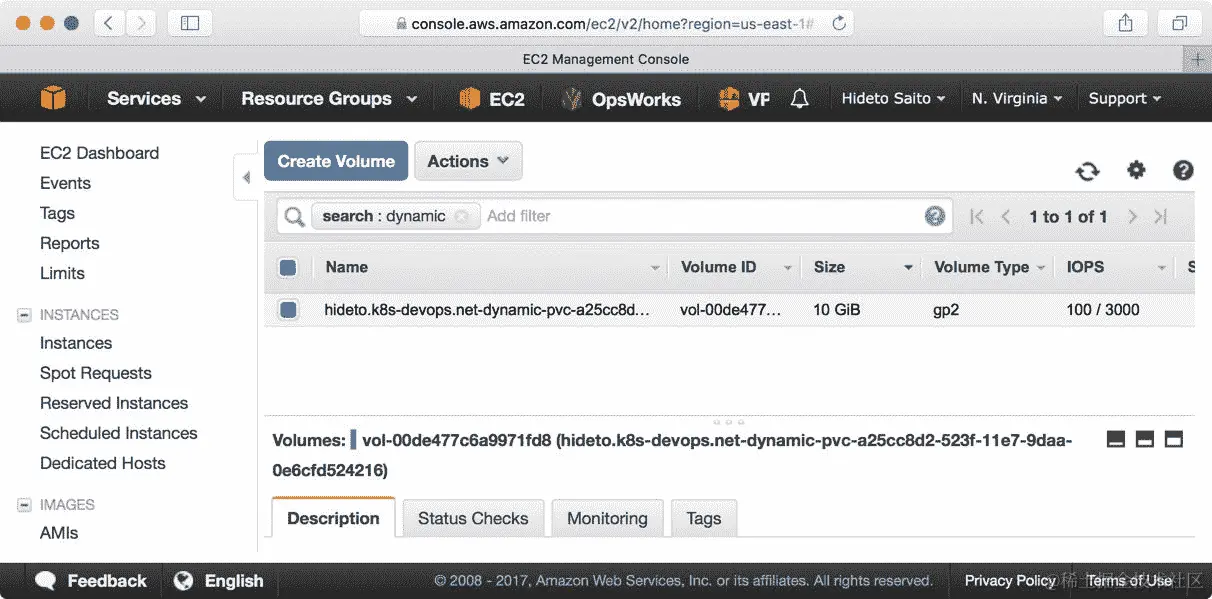Open the help question mark icon
Screen dimensions: 1212x599
pyautogui.click(x=1183, y=170)
